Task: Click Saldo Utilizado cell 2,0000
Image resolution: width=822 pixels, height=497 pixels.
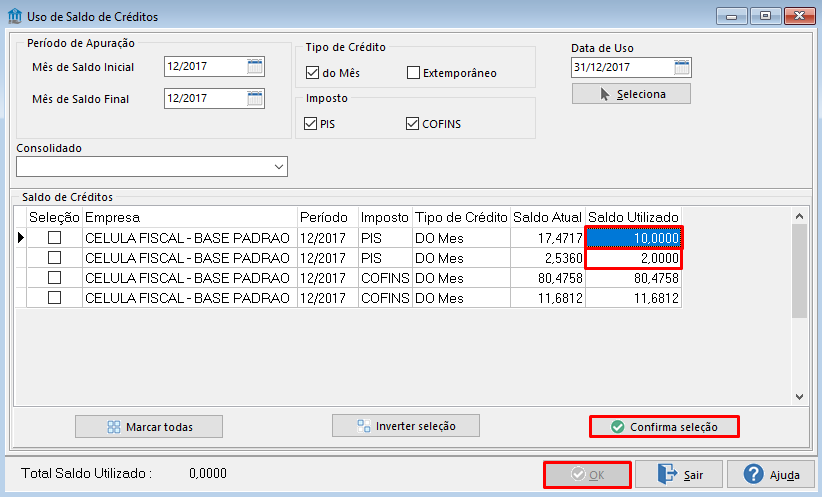Action: click(634, 258)
